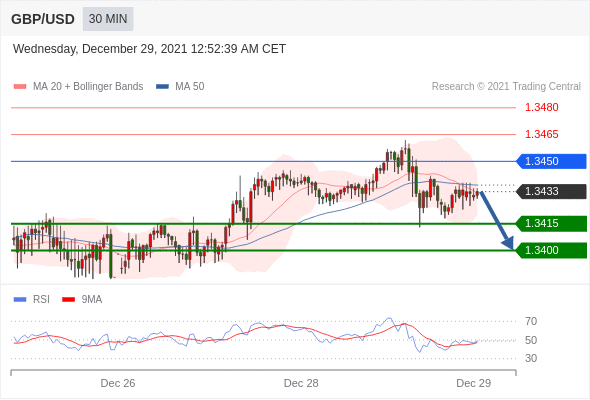Click the 9MA red legend swatch
Image resolution: width=590 pixels, height=400 pixels.
(x=68, y=300)
